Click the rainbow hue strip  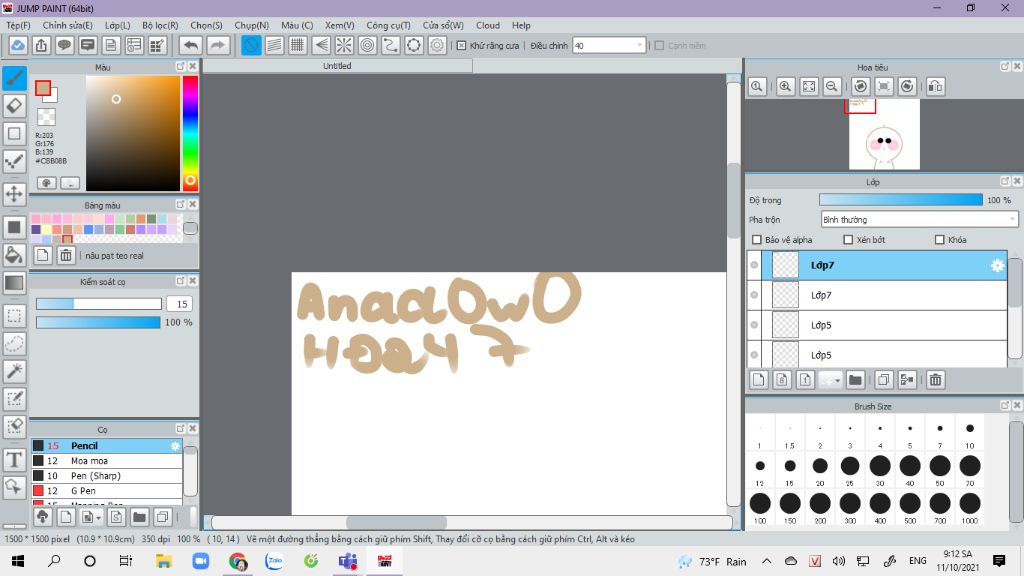(x=190, y=133)
